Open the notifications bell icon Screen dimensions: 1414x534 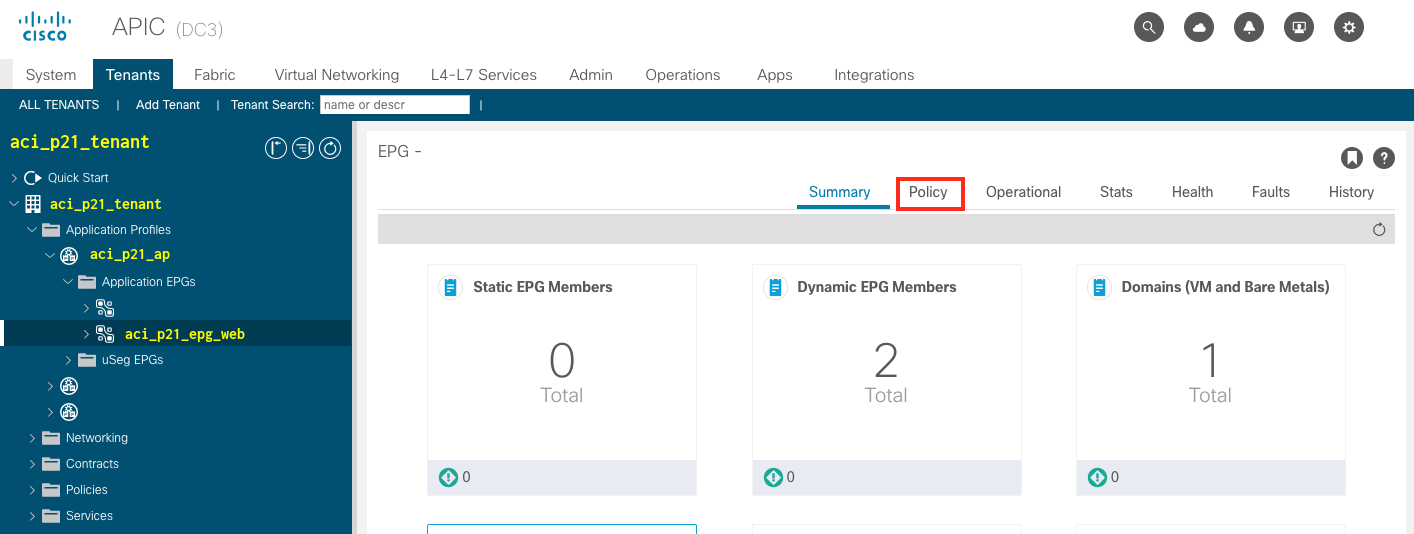pos(1249,27)
